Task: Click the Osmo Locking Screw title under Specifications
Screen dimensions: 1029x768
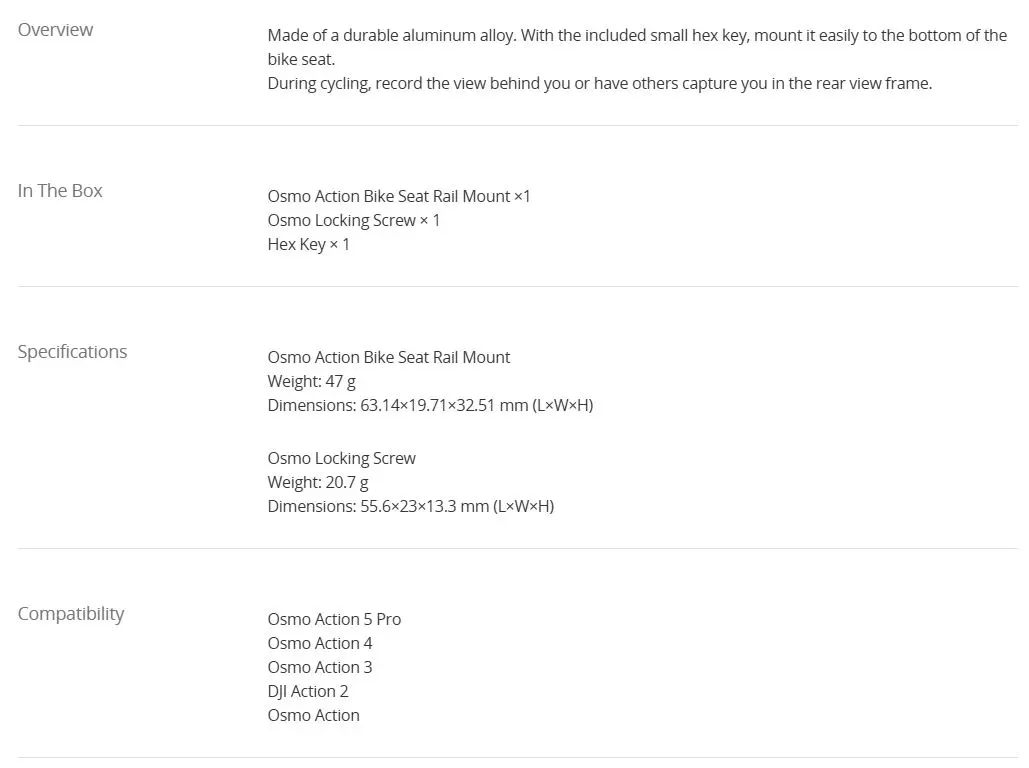Action: pos(341,459)
